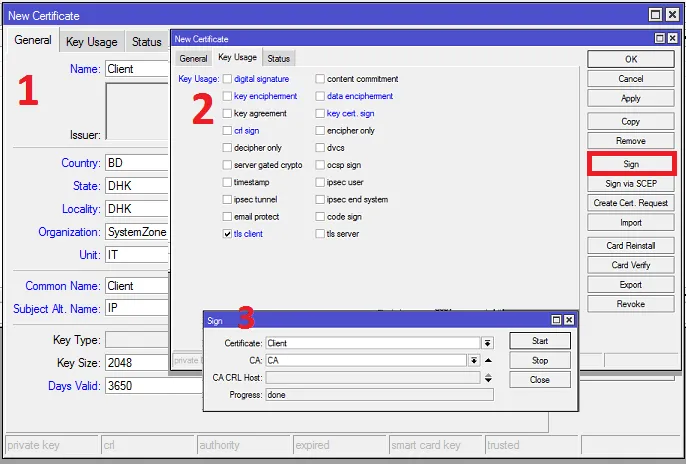Viewport: 686px width, 464px height.
Task: Click Card Reinstall button
Action: 630,245
